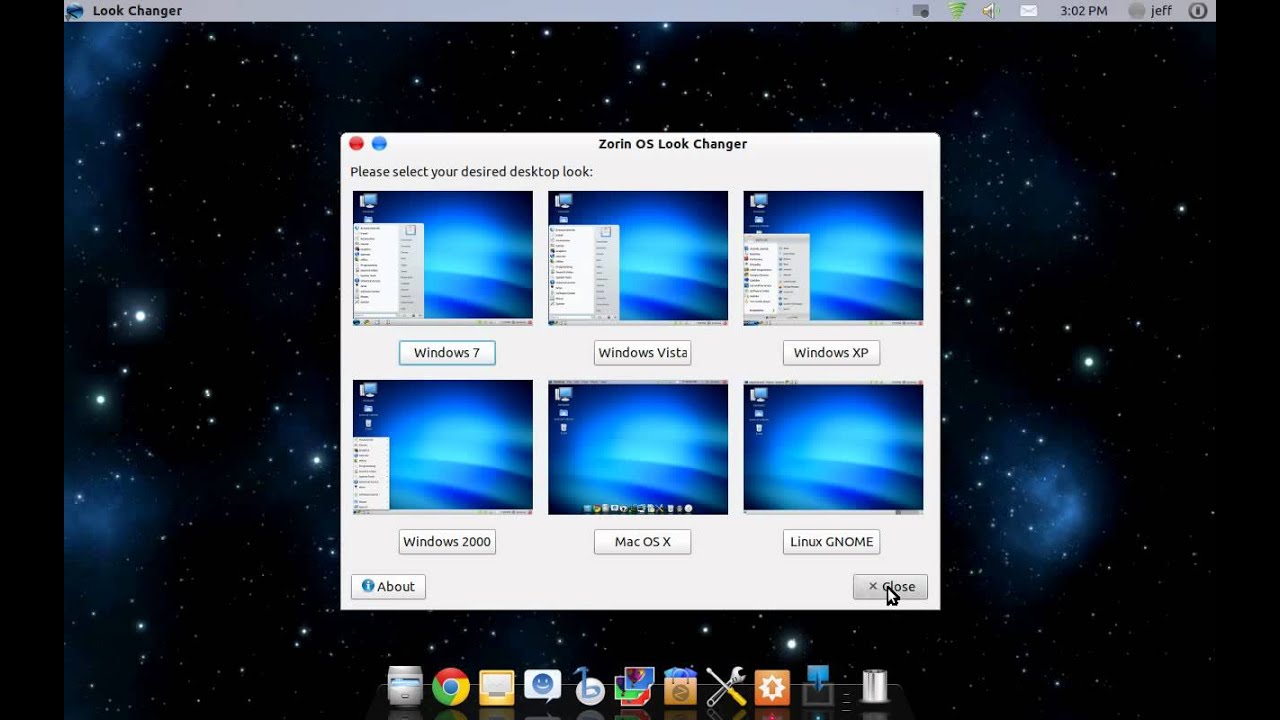Click Look Changer title in top panel
The image size is (1280, 720).
pos(137,11)
